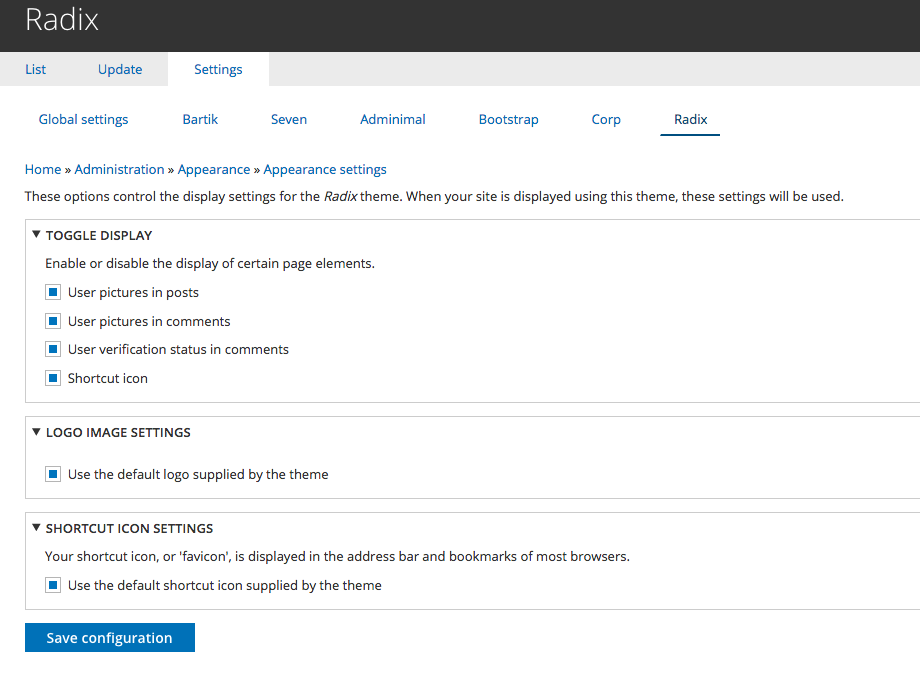Select the Bartik theme tab

pyautogui.click(x=200, y=119)
